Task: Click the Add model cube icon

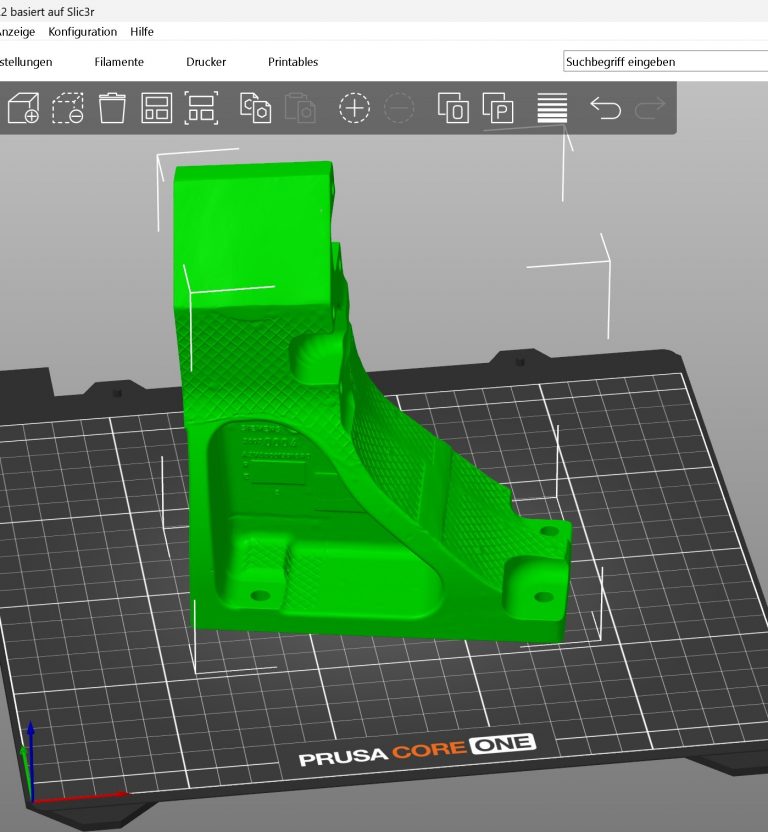Action: pos(23,107)
